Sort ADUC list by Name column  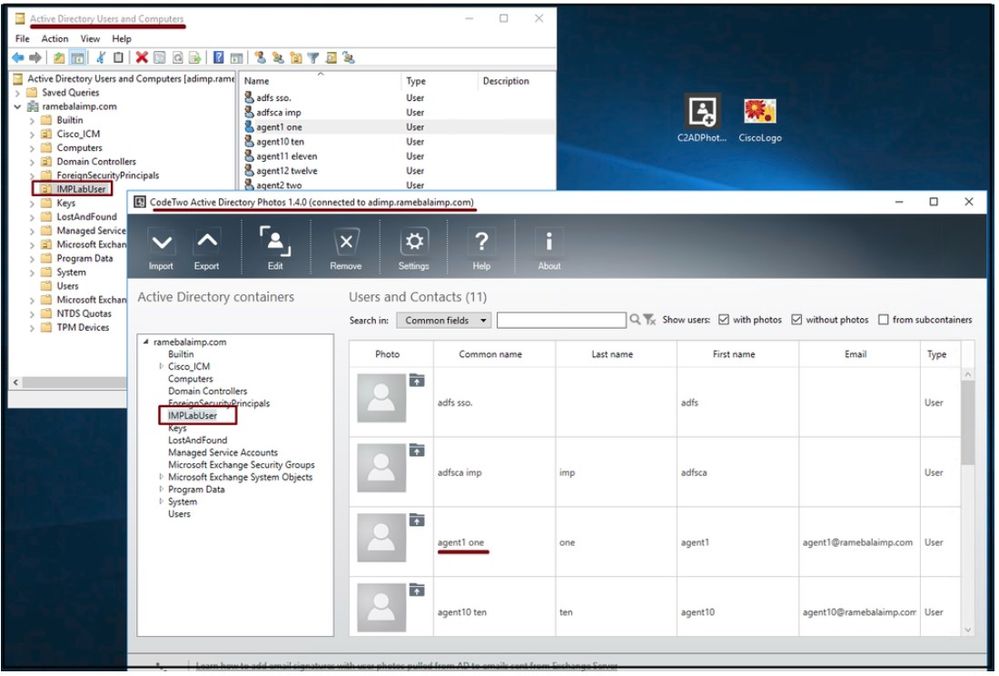[320, 81]
